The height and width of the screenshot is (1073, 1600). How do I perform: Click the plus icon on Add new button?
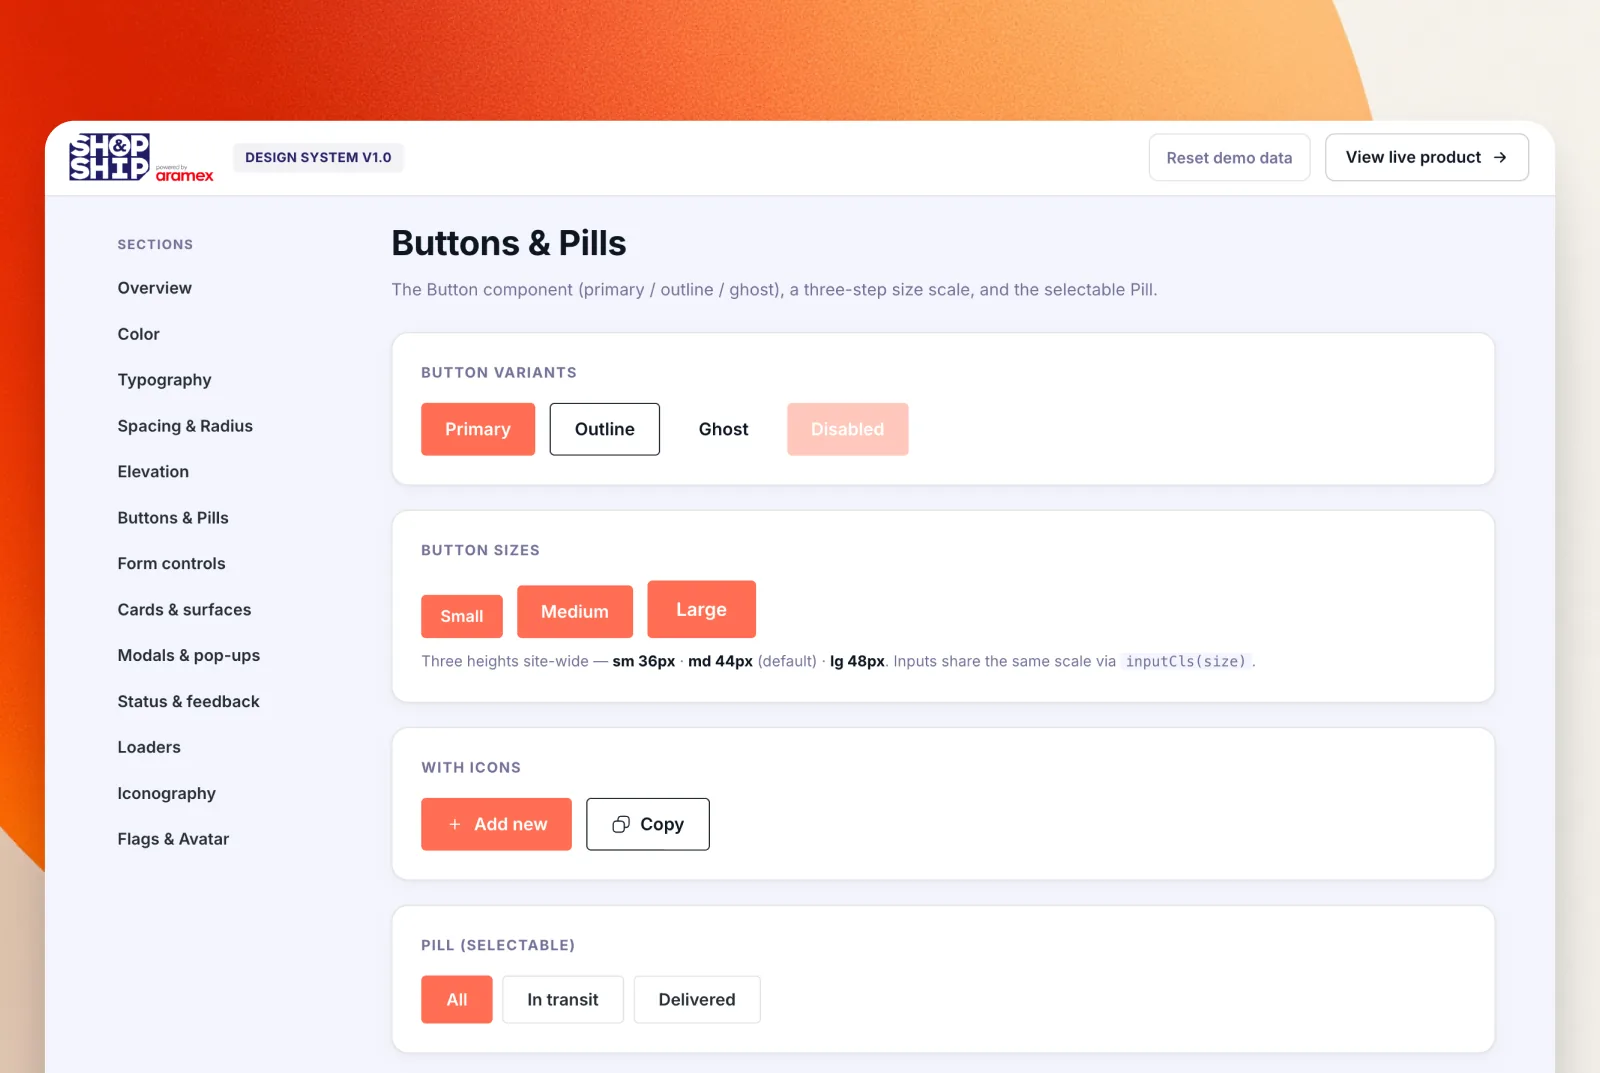[x=455, y=824]
